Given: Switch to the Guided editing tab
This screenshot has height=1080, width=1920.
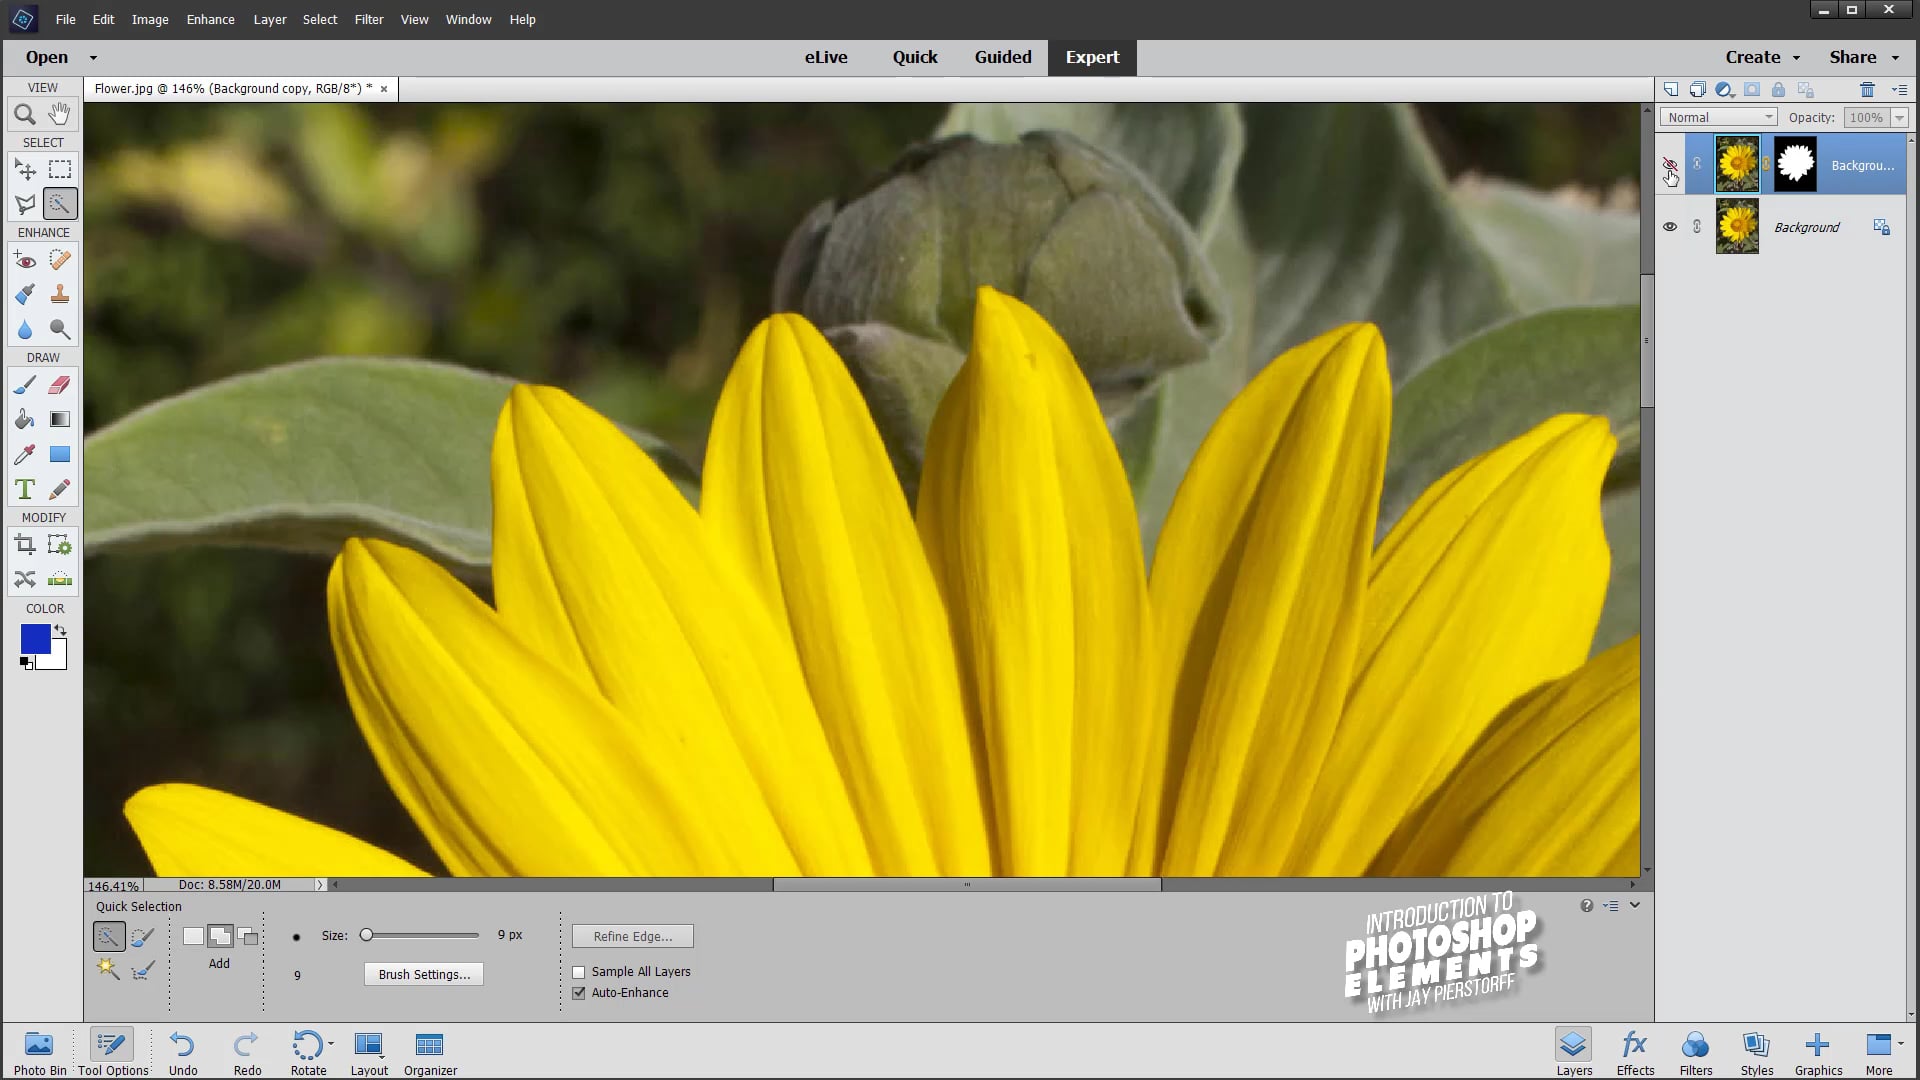Looking at the screenshot, I should coord(1004,57).
